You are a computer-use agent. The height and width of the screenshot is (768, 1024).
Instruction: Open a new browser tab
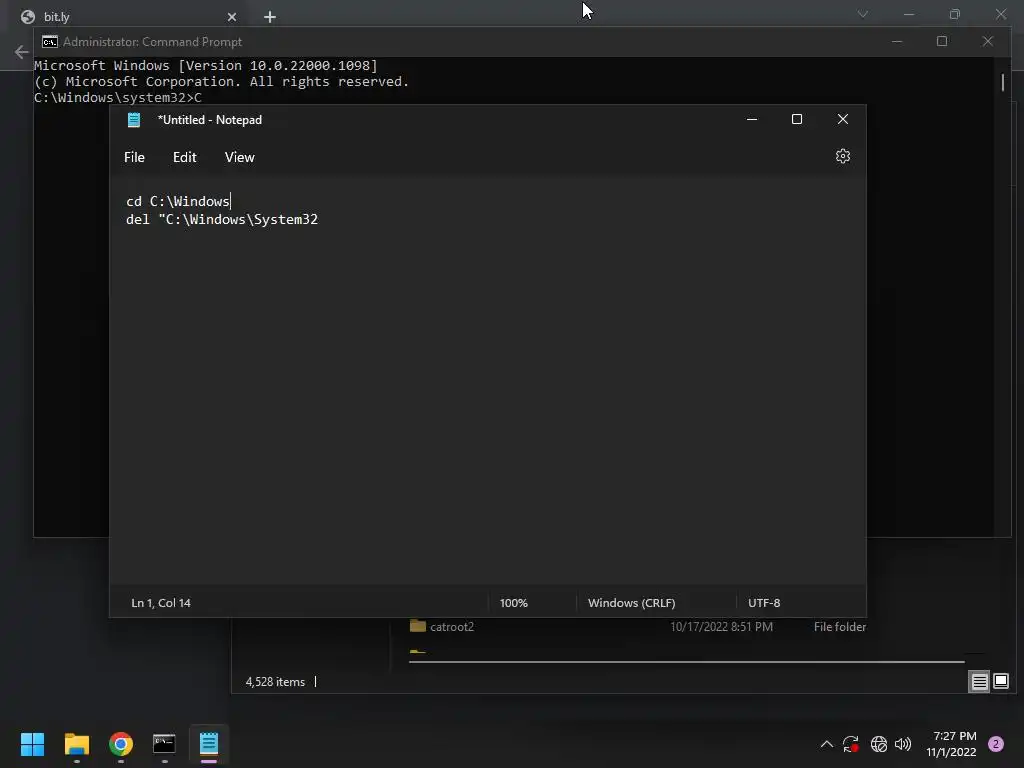tap(270, 17)
